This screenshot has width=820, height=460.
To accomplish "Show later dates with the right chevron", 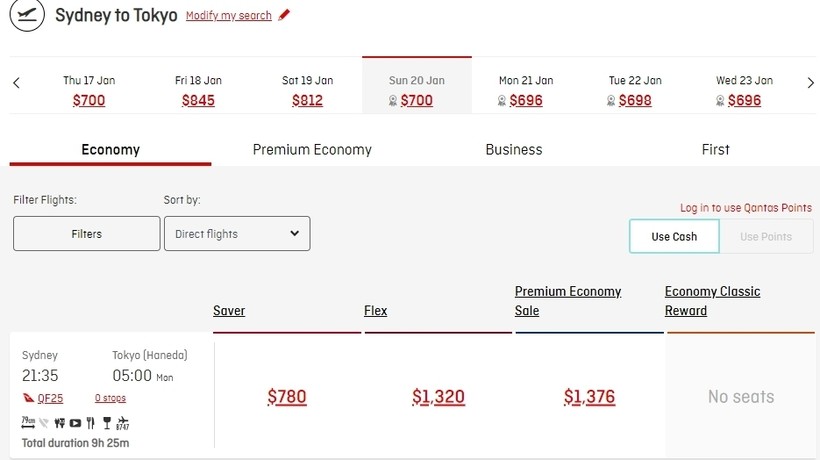I will [810, 83].
